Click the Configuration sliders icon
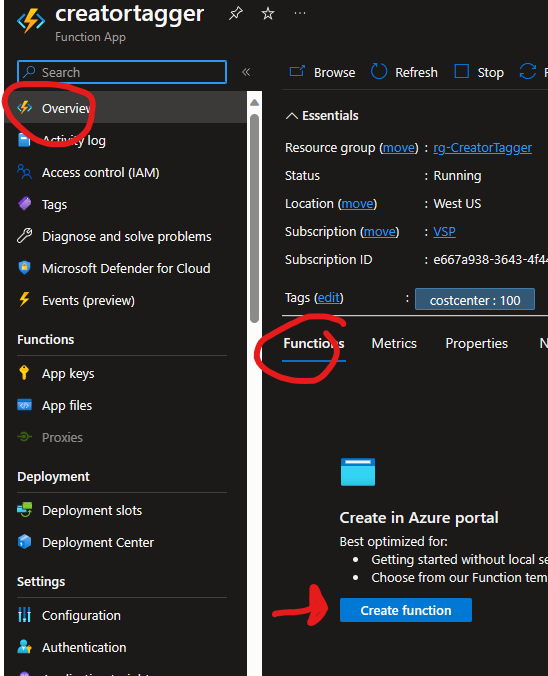This screenshot has width=548, height=676. point(25,615)
